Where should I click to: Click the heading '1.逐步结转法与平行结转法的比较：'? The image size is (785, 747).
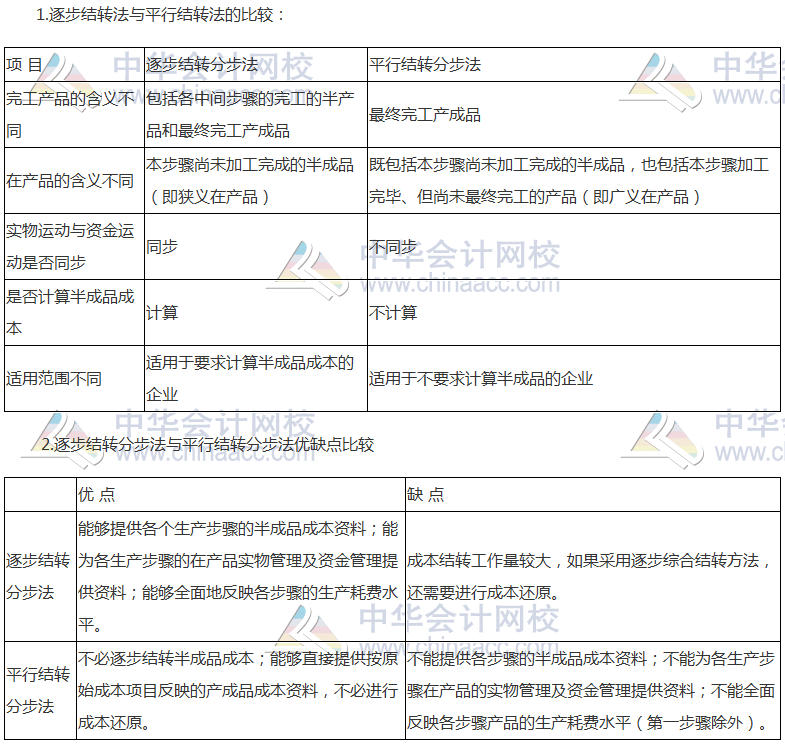tap(160, 15)
